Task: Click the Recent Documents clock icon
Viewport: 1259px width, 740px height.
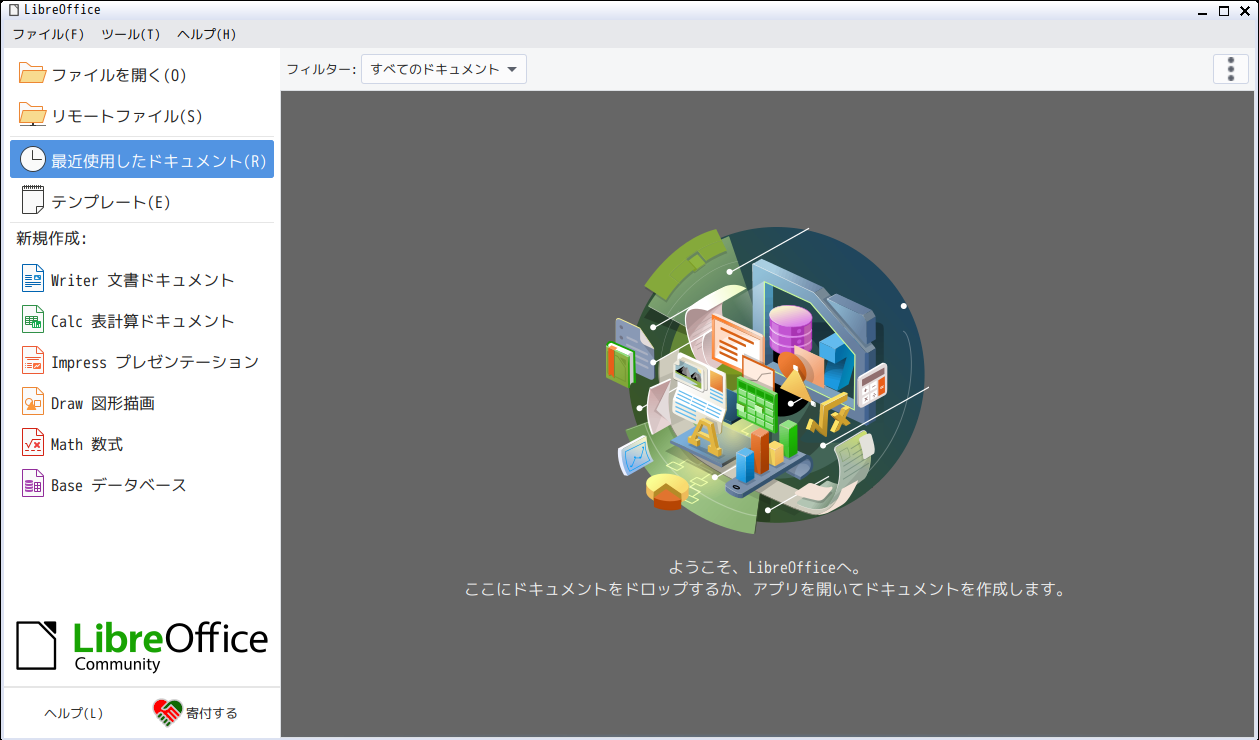Action: (33, 159)
